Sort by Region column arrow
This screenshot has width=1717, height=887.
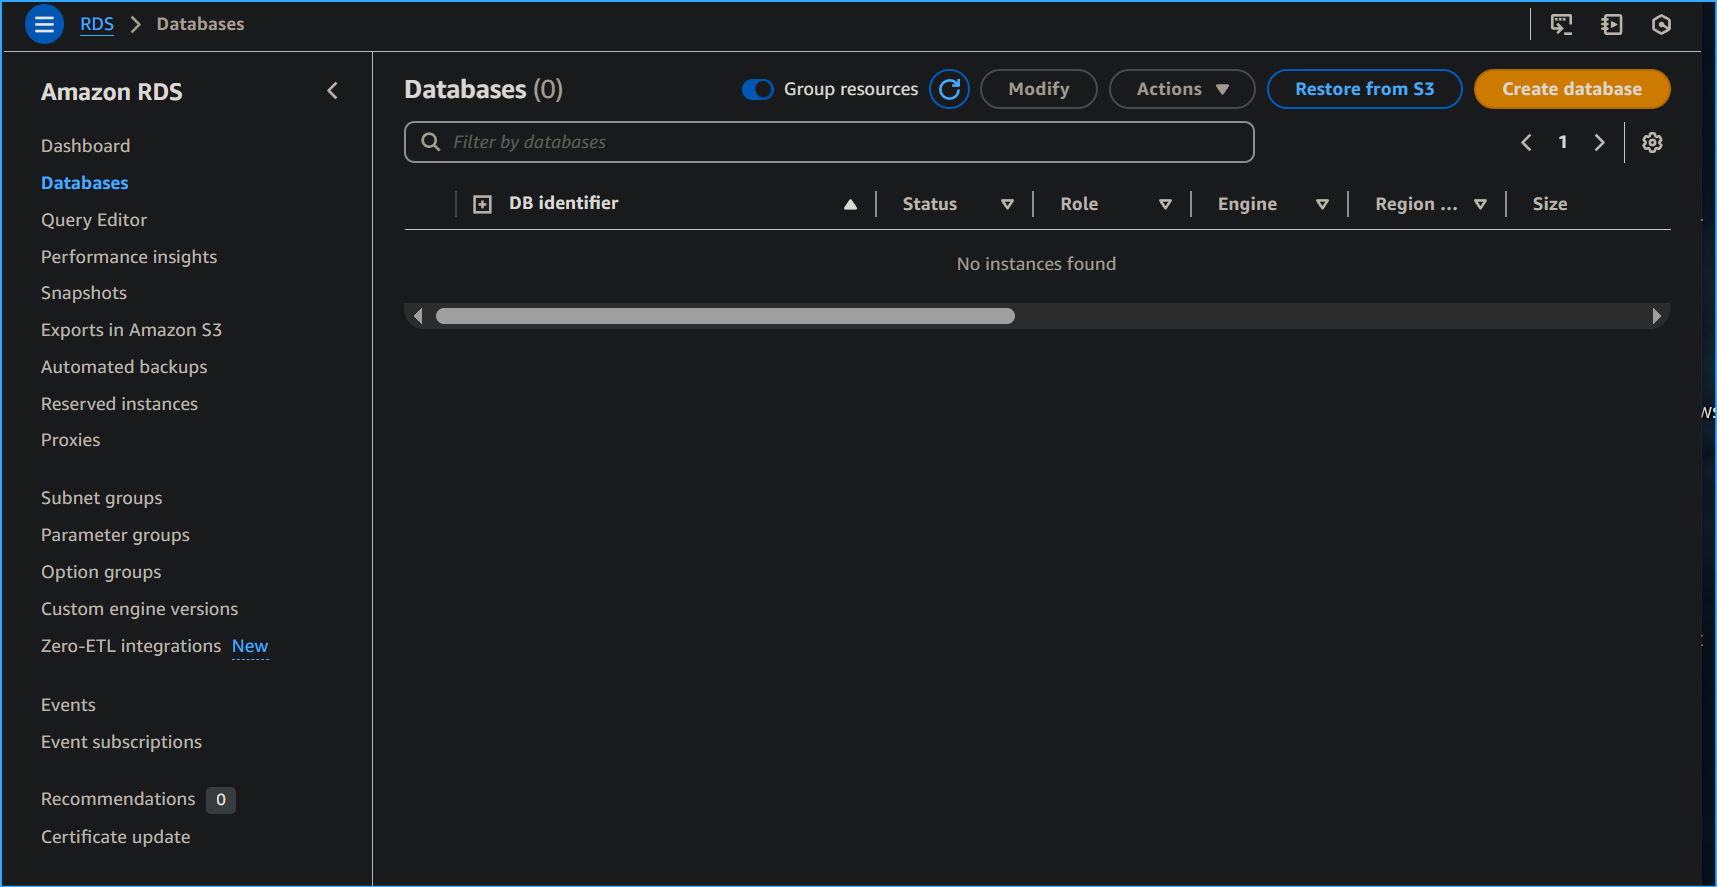tap(1480, 204)
